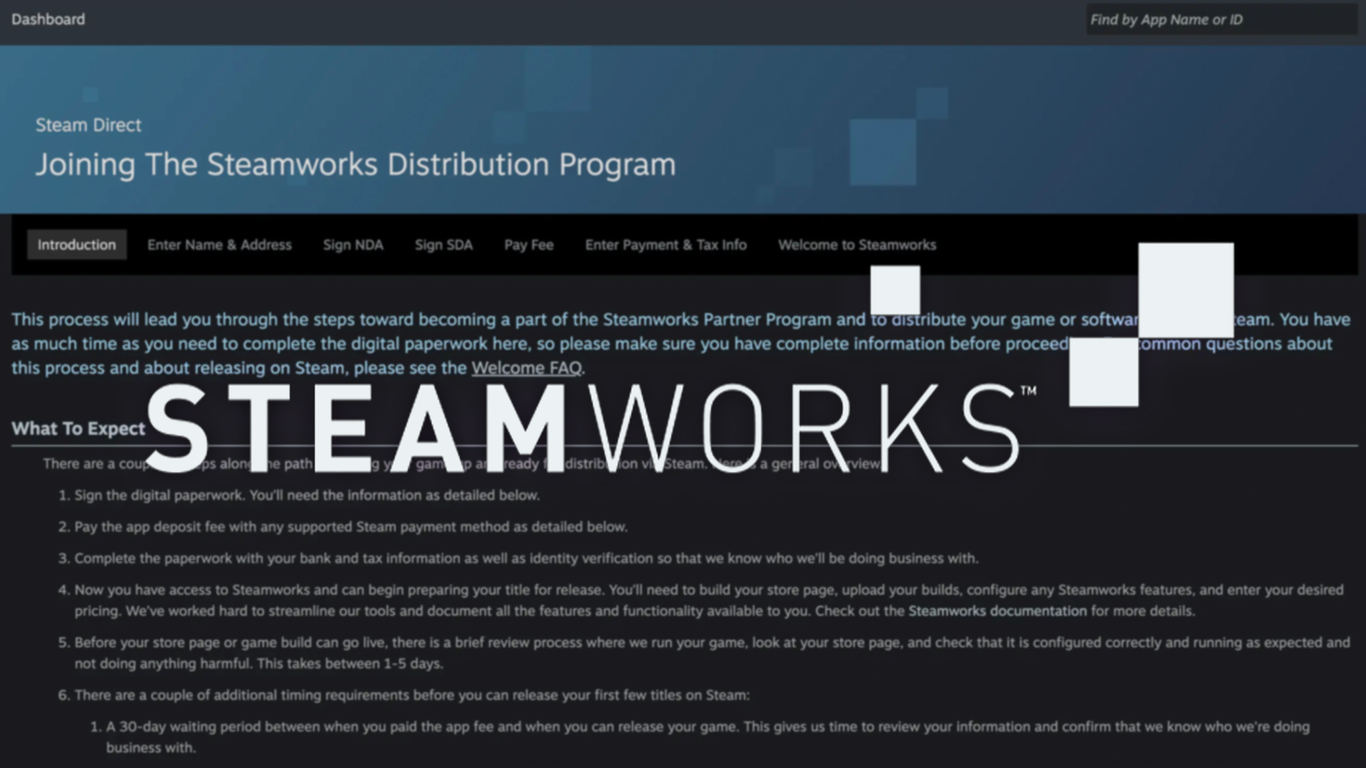Click the What To Expect heading
The width and height of the screenshot is (1366, 768).
(x=78, y=429)
